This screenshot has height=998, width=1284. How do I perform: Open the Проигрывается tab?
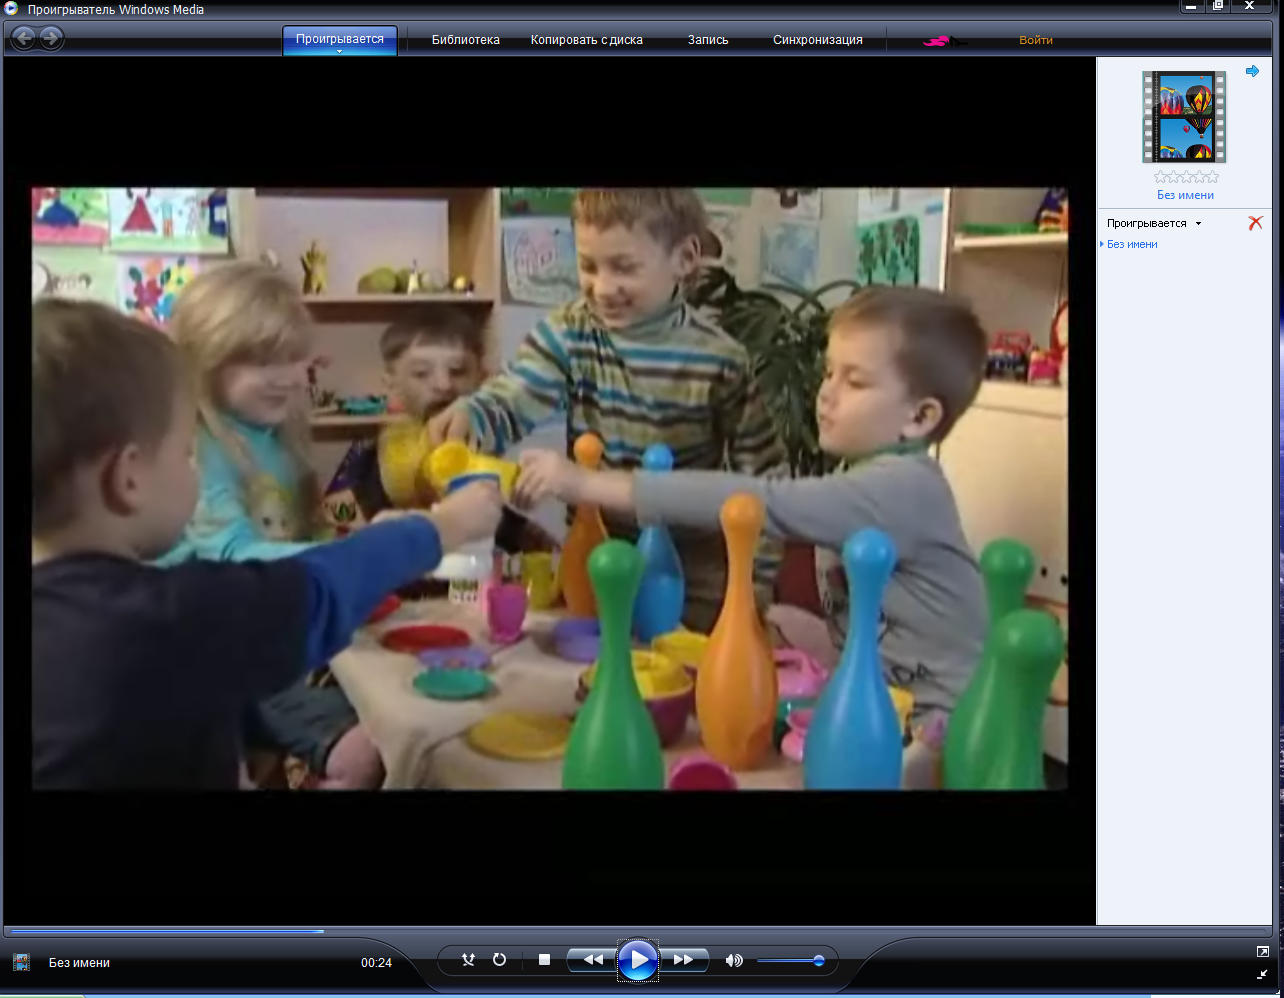(340, 39)
